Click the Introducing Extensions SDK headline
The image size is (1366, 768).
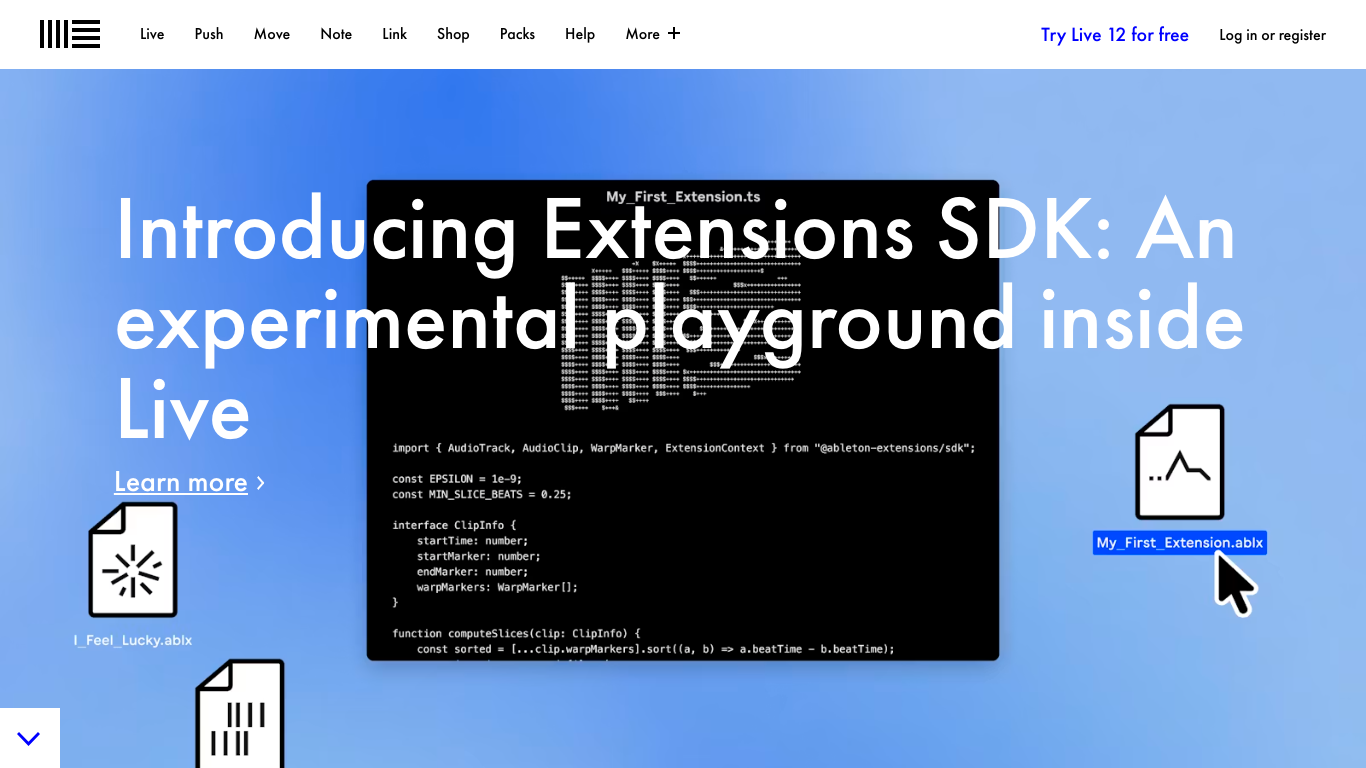click(680, 320)
